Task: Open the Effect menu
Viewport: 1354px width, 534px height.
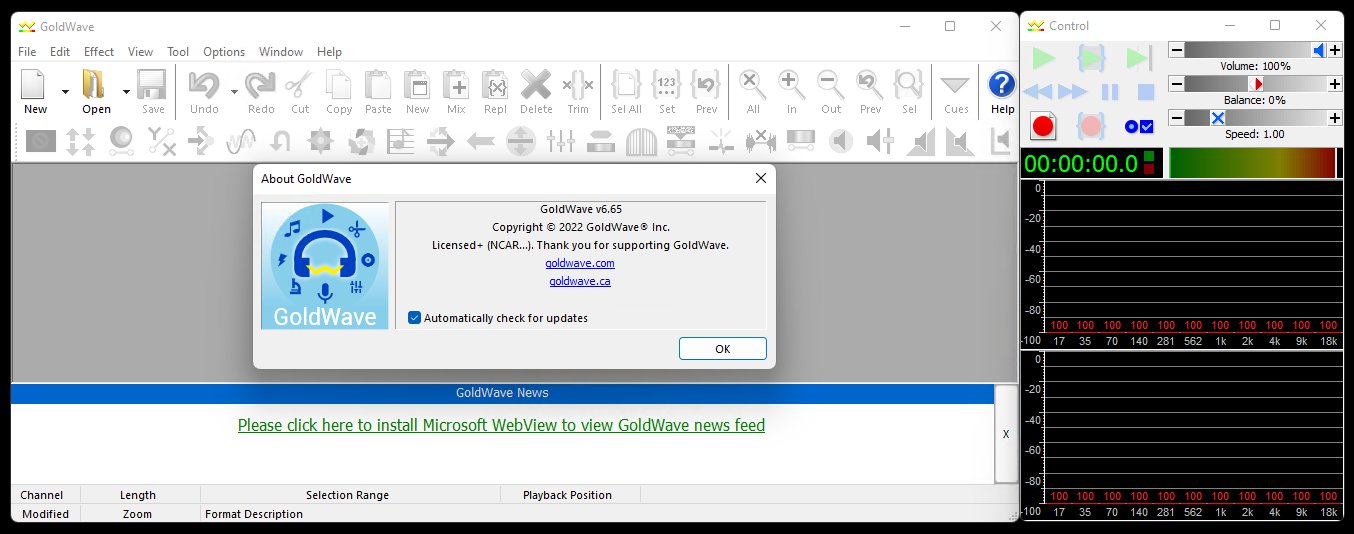Action: click(x=99, y=51)
